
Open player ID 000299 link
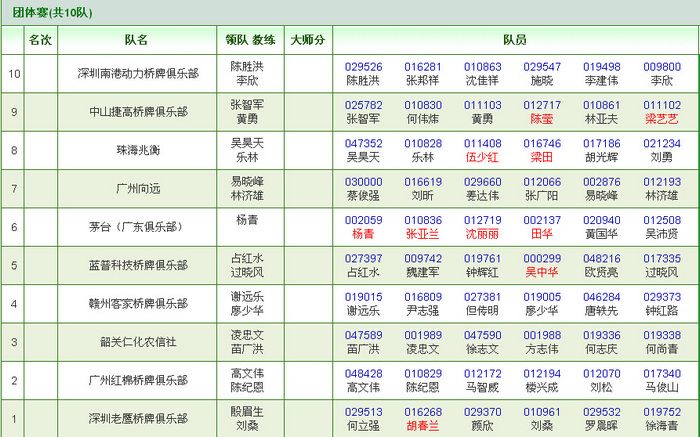coord(542,259)
